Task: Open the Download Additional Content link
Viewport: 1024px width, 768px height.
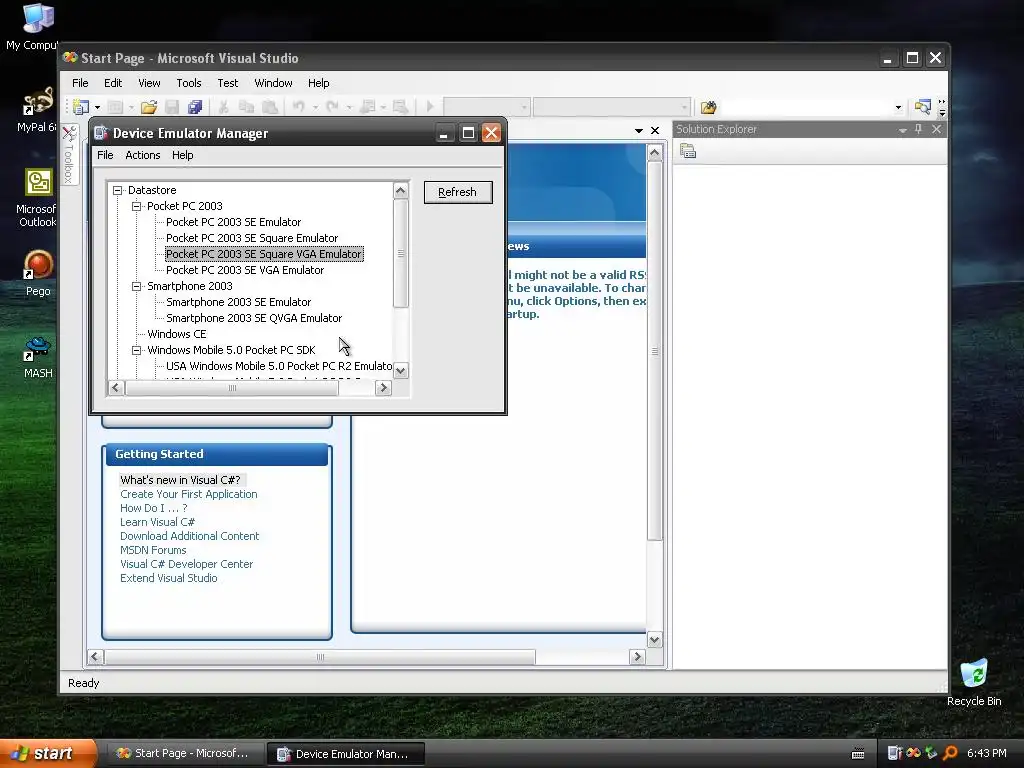Action: click(x=189, y=536)
